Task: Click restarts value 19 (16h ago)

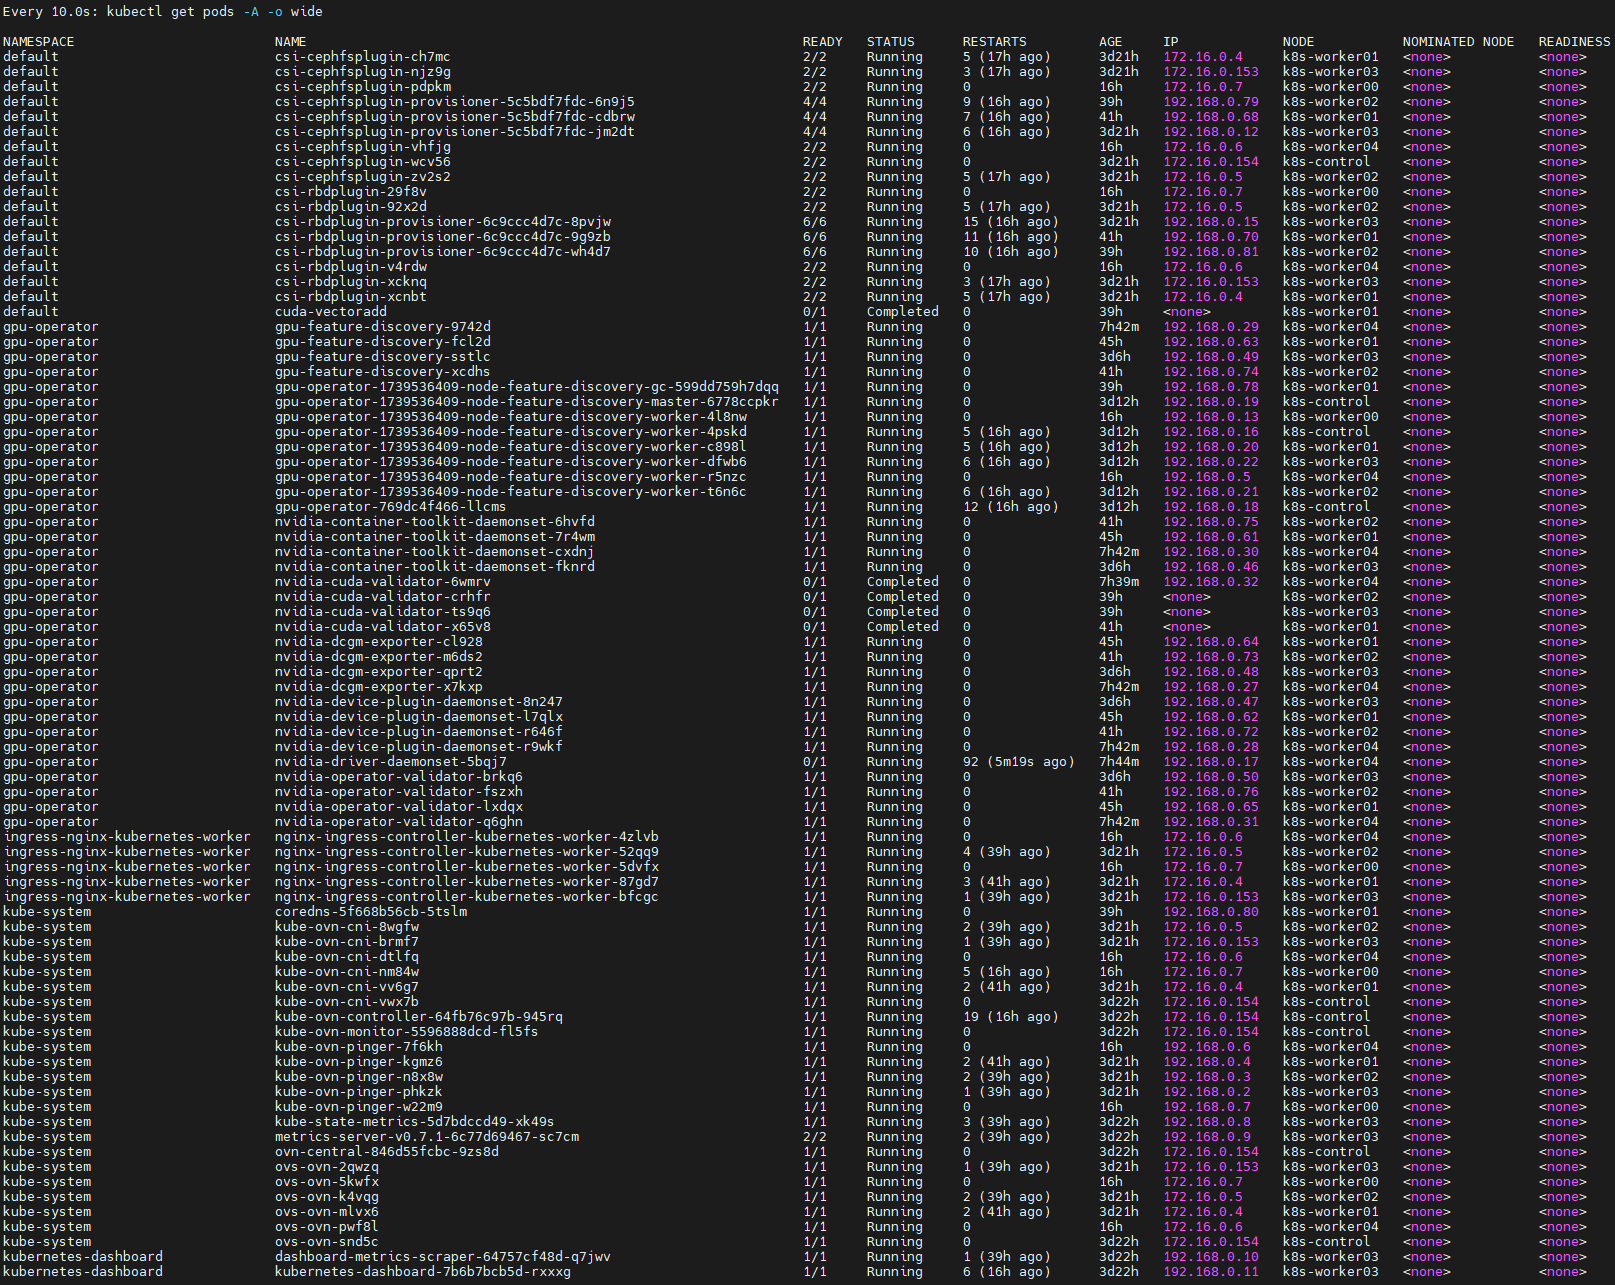Action: tap(1010, 1017)
